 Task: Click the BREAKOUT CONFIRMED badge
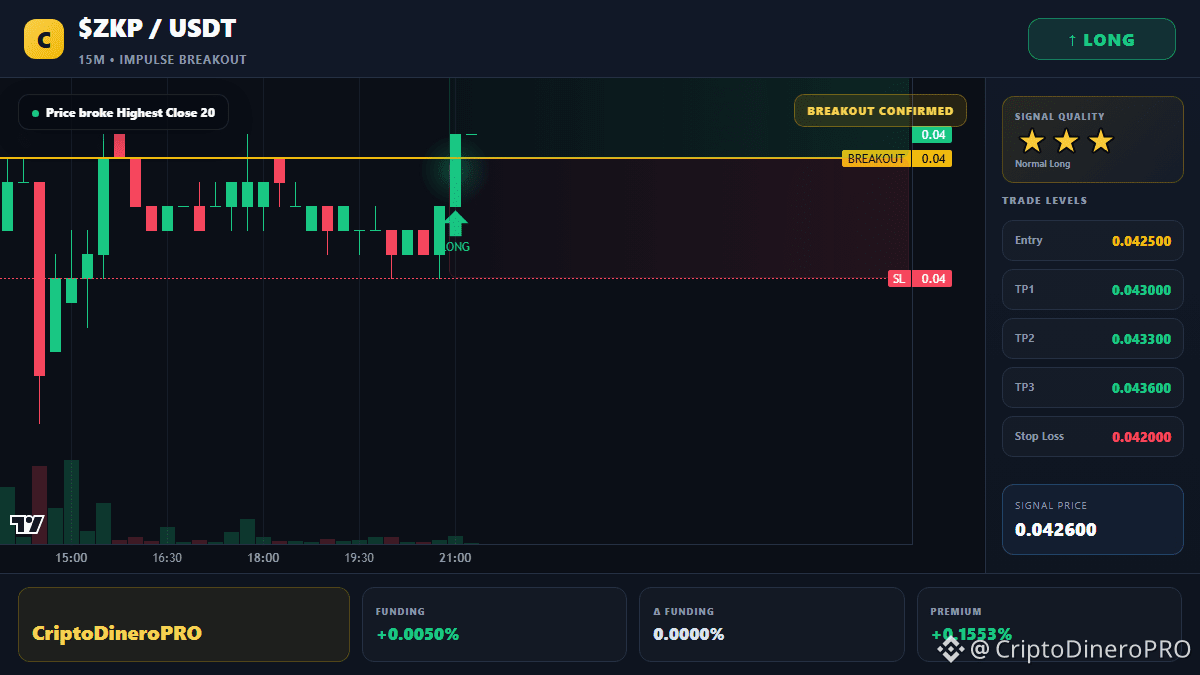880,111
